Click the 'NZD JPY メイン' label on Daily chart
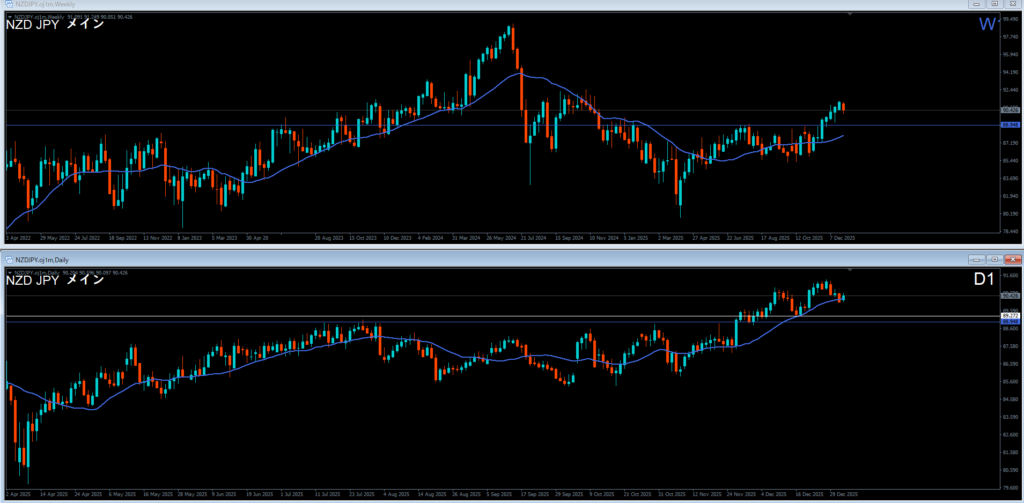Screen dimensions: 1024x503 point(54,280)
